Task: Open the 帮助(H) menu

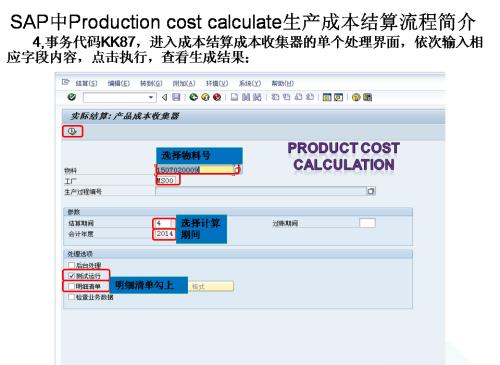Action: [x=282, y=83]
